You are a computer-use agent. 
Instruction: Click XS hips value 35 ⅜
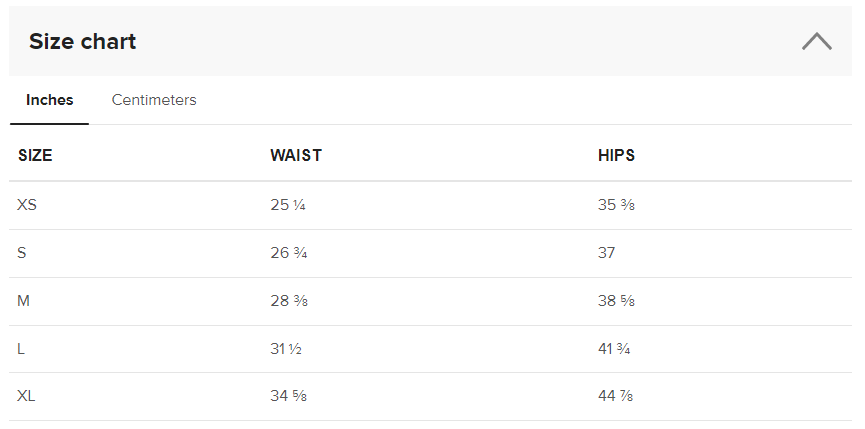[616, 205]
